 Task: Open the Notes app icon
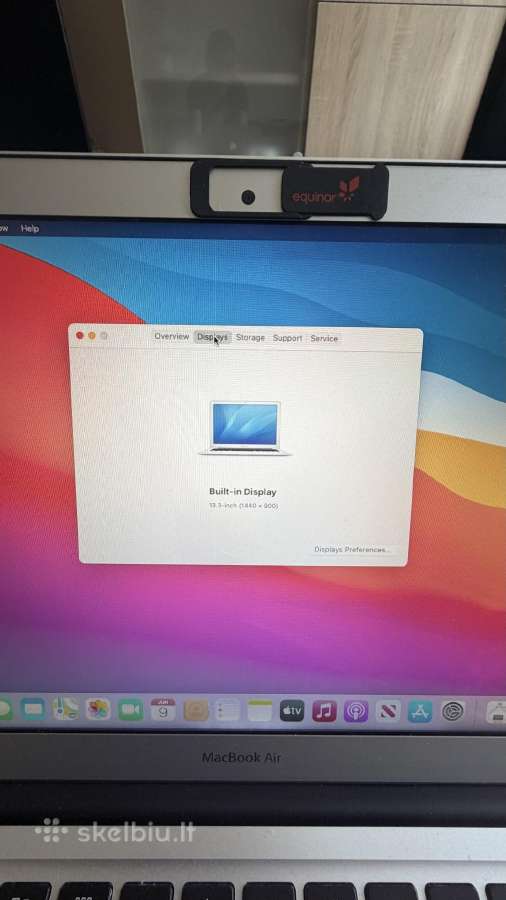pos(260,711)
